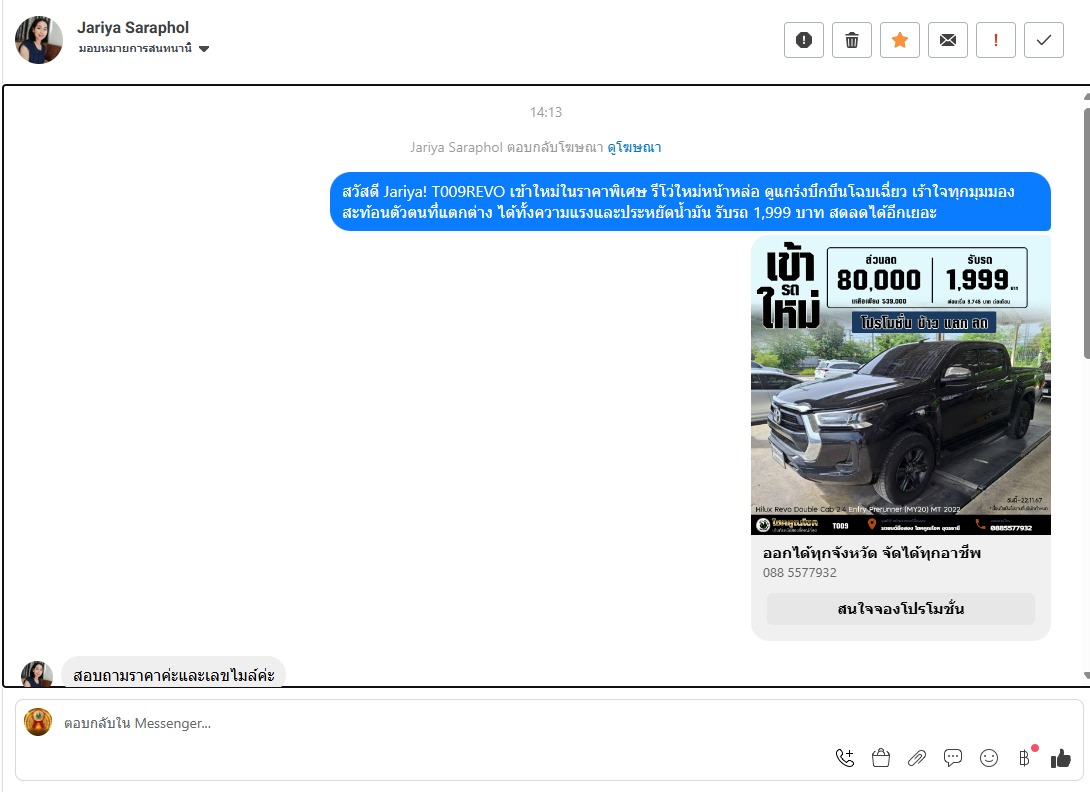
Task: Open the assign conversation dropdown
Action: [x=143, y=49]
